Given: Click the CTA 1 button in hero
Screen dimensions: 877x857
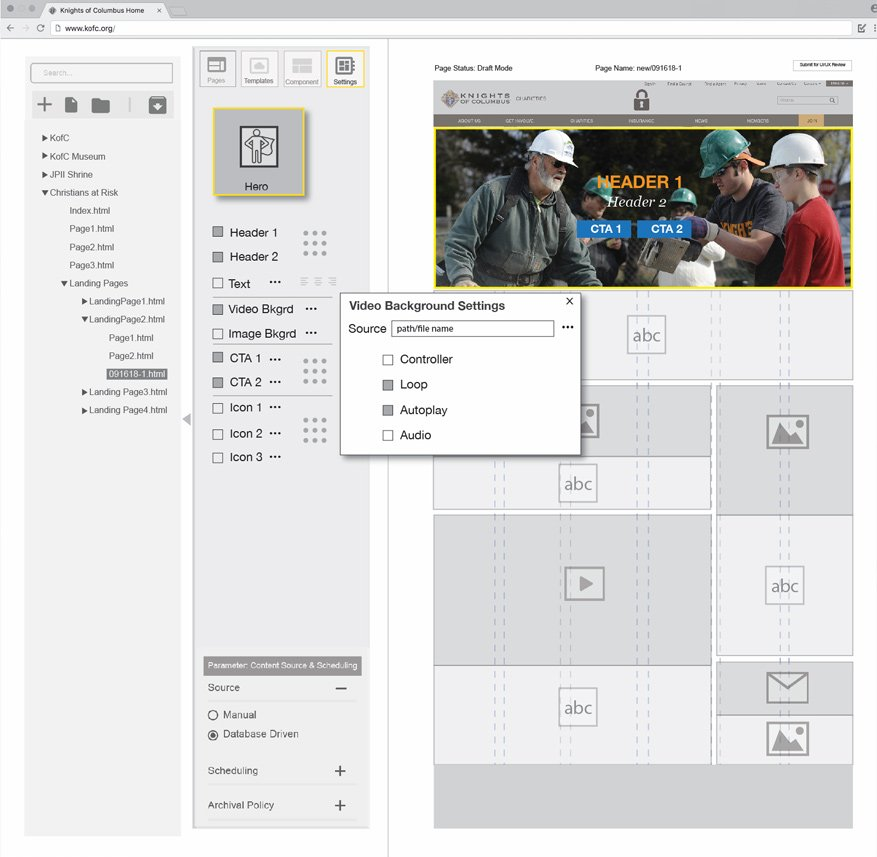Looking at the screenshot, I should (605, 229).
